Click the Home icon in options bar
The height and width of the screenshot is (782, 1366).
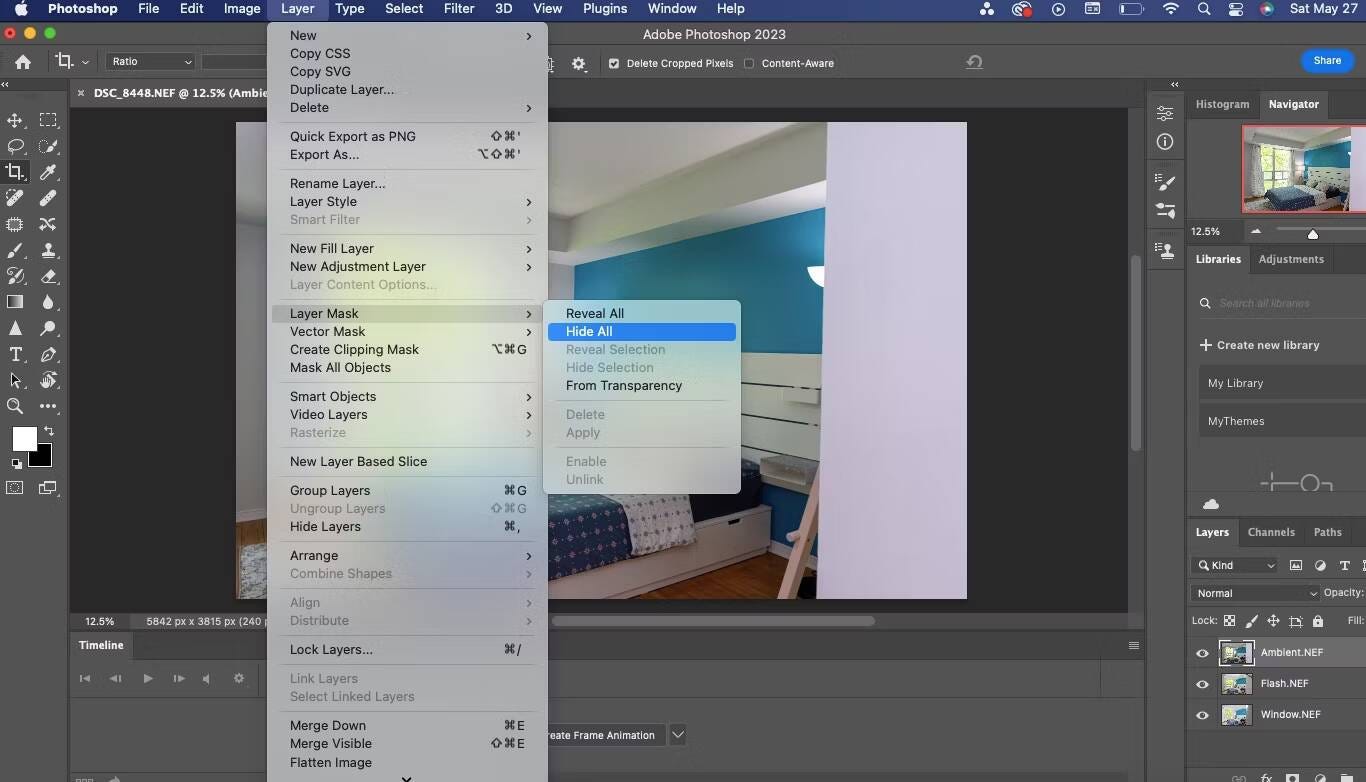click(x=22, y=62)
